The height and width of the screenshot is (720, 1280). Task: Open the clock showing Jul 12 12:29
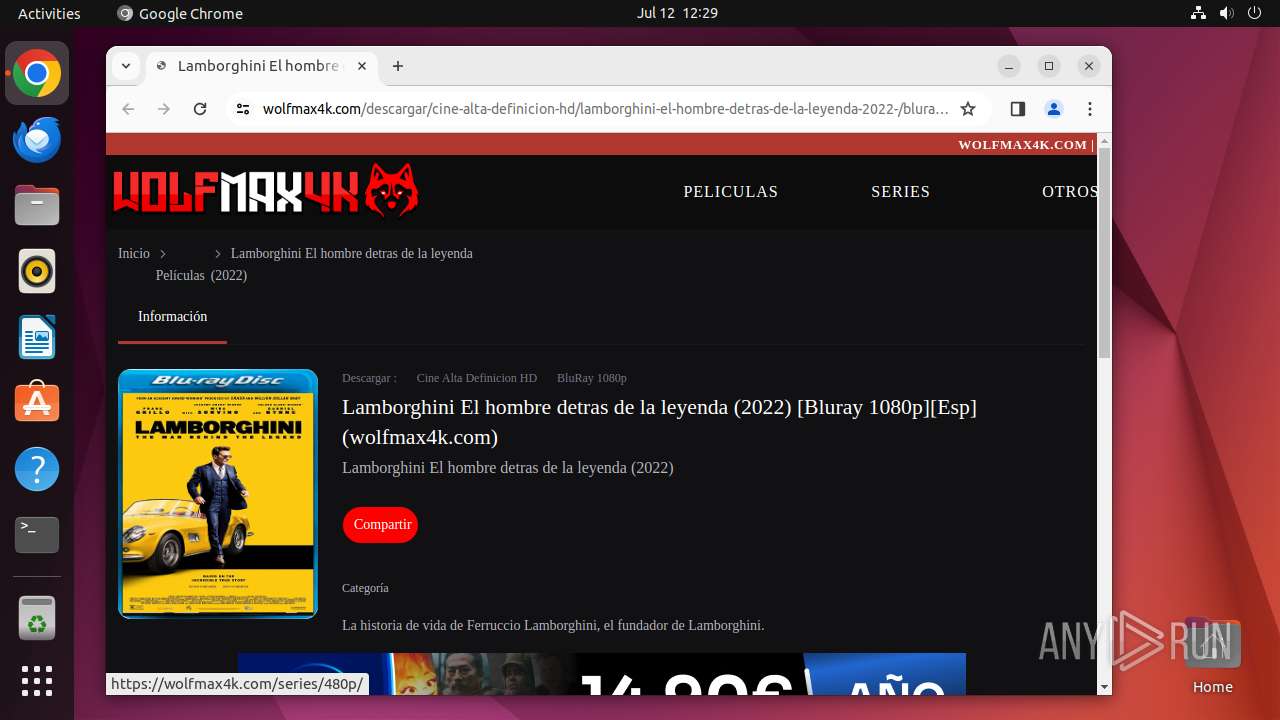(x=677, y=13)
